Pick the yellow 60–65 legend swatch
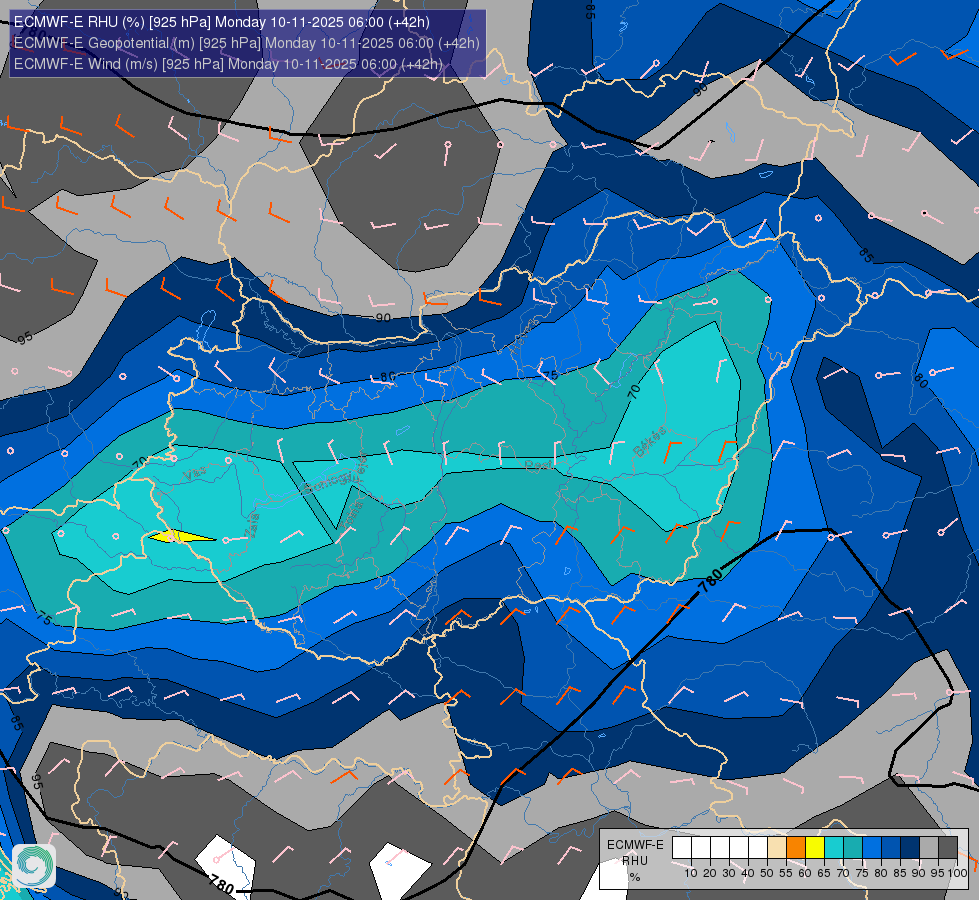Viewport: 979px width, 900px height. [x=815, y=847]
